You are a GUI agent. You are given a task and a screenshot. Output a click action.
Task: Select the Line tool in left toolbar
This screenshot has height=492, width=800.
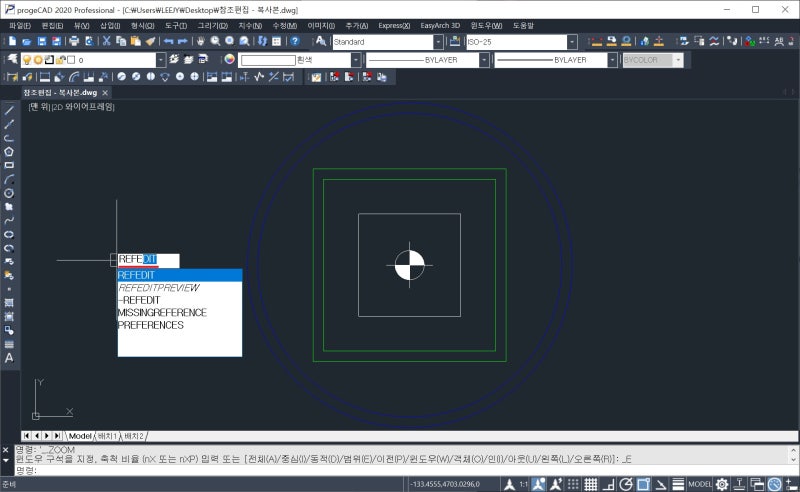[9, 110]
